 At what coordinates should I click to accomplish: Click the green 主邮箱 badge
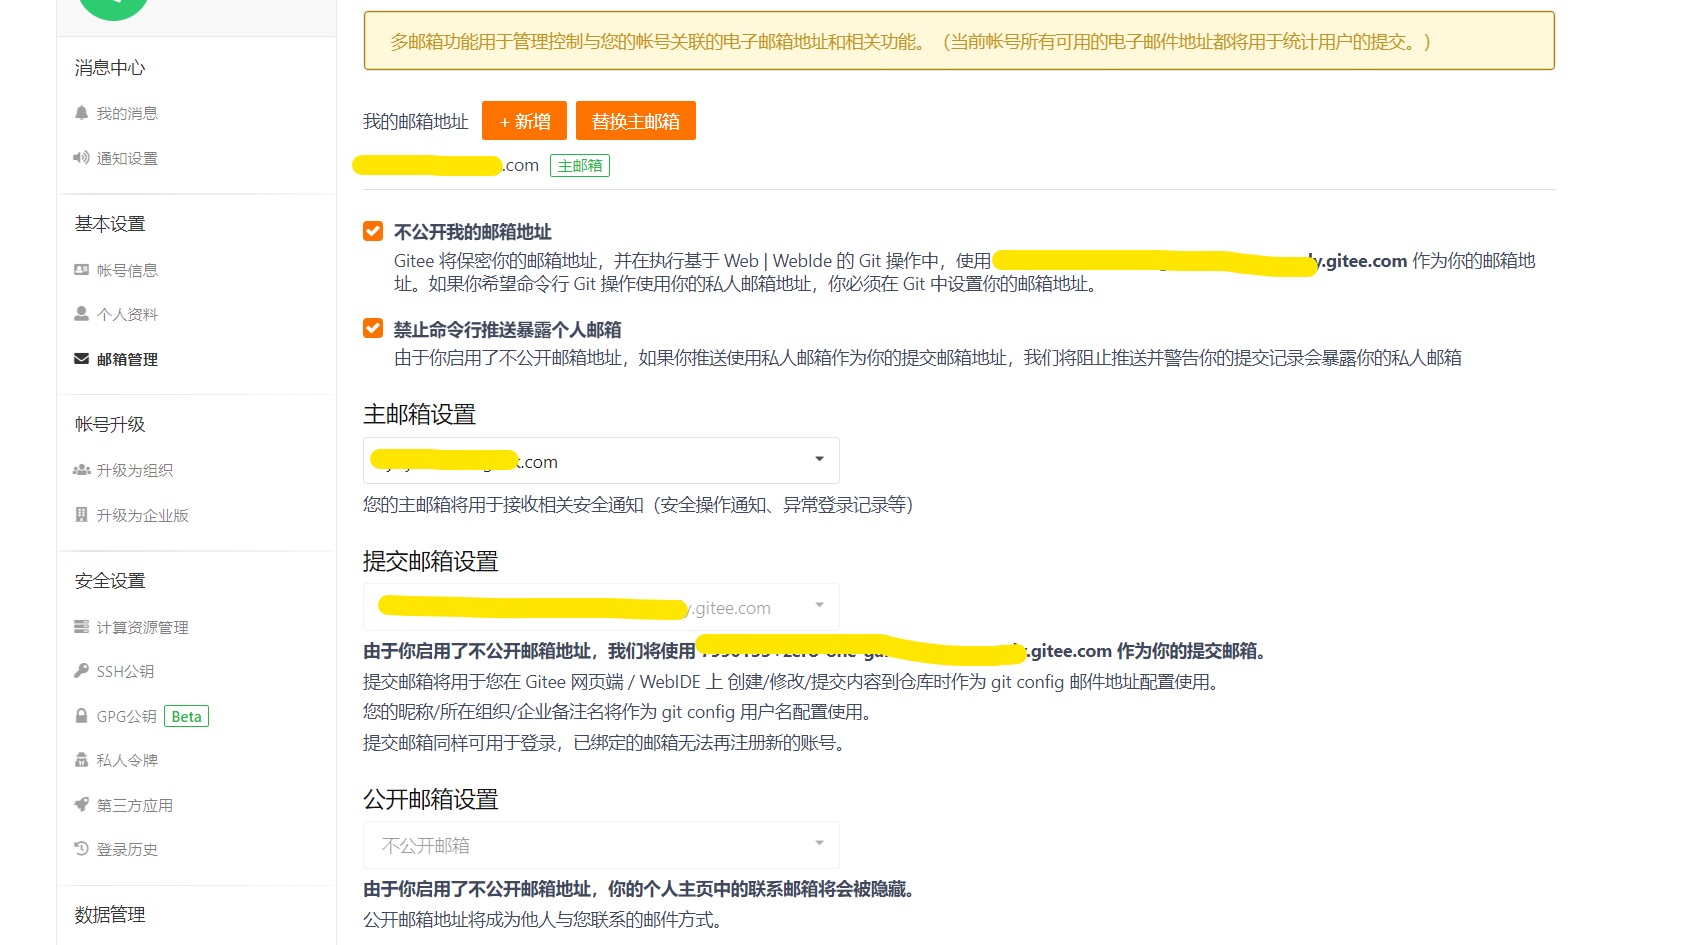(579, 165)
